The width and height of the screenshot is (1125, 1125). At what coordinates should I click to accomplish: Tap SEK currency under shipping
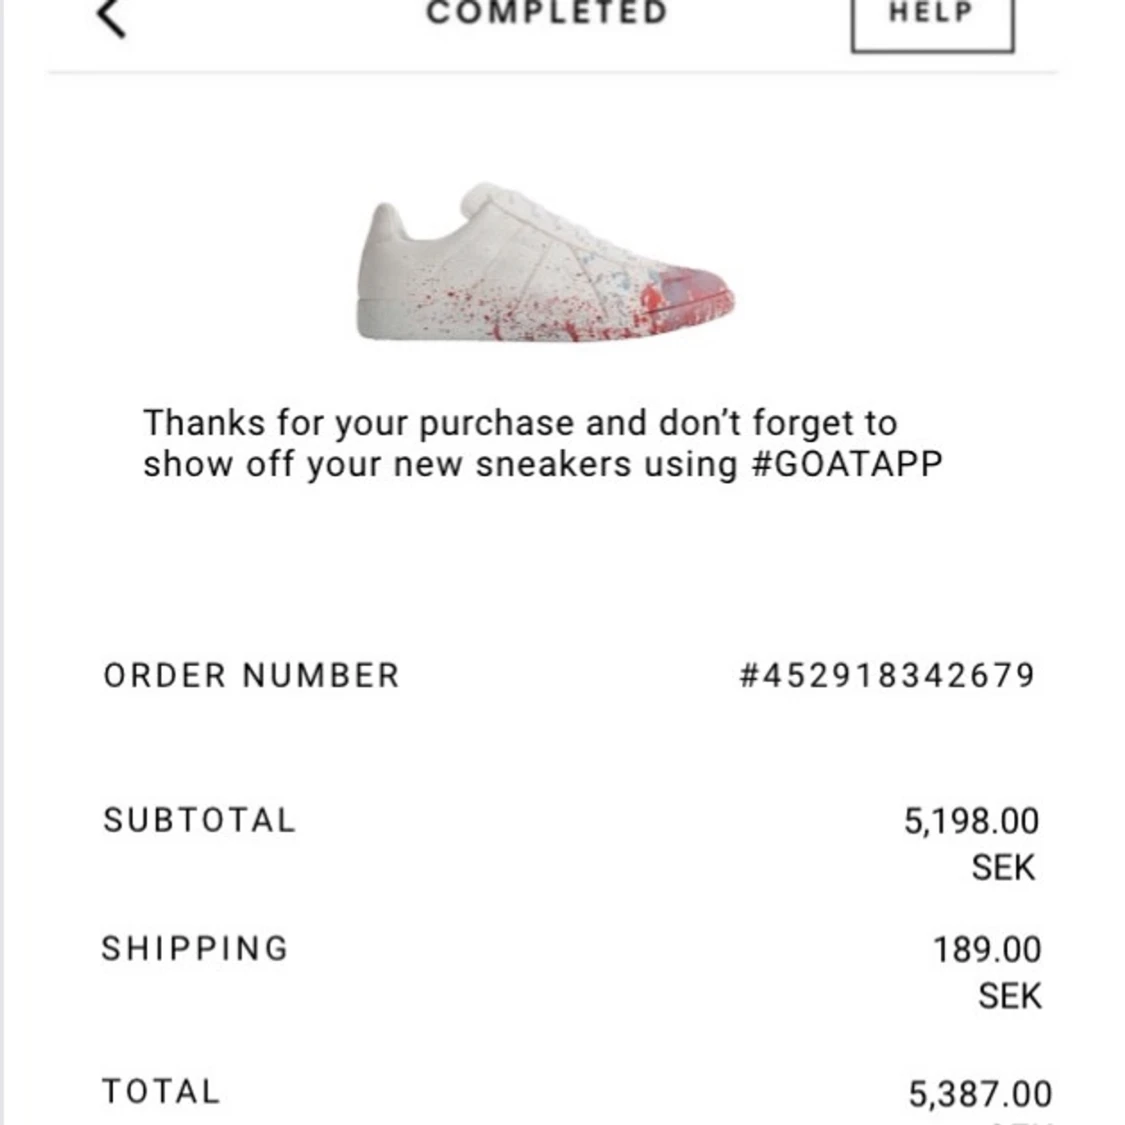click(x=1009, y=997)
